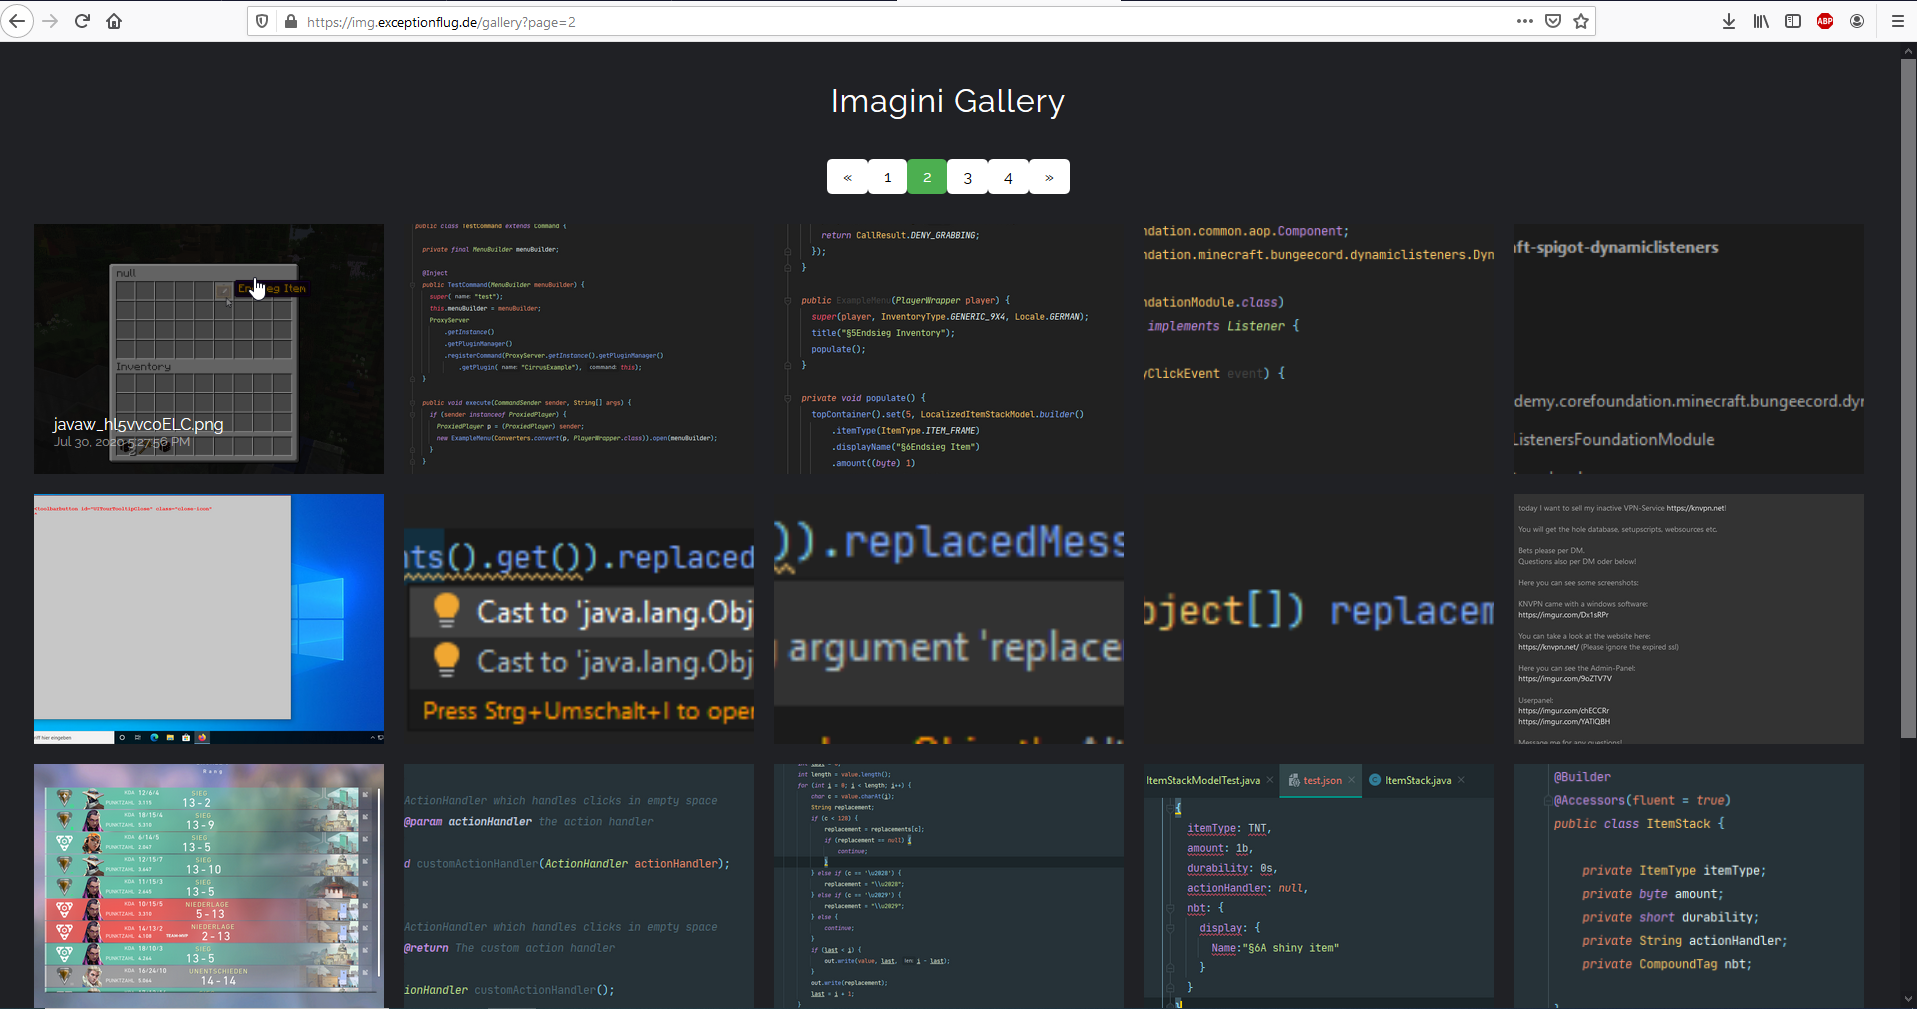Go to the browser home page

114,21
